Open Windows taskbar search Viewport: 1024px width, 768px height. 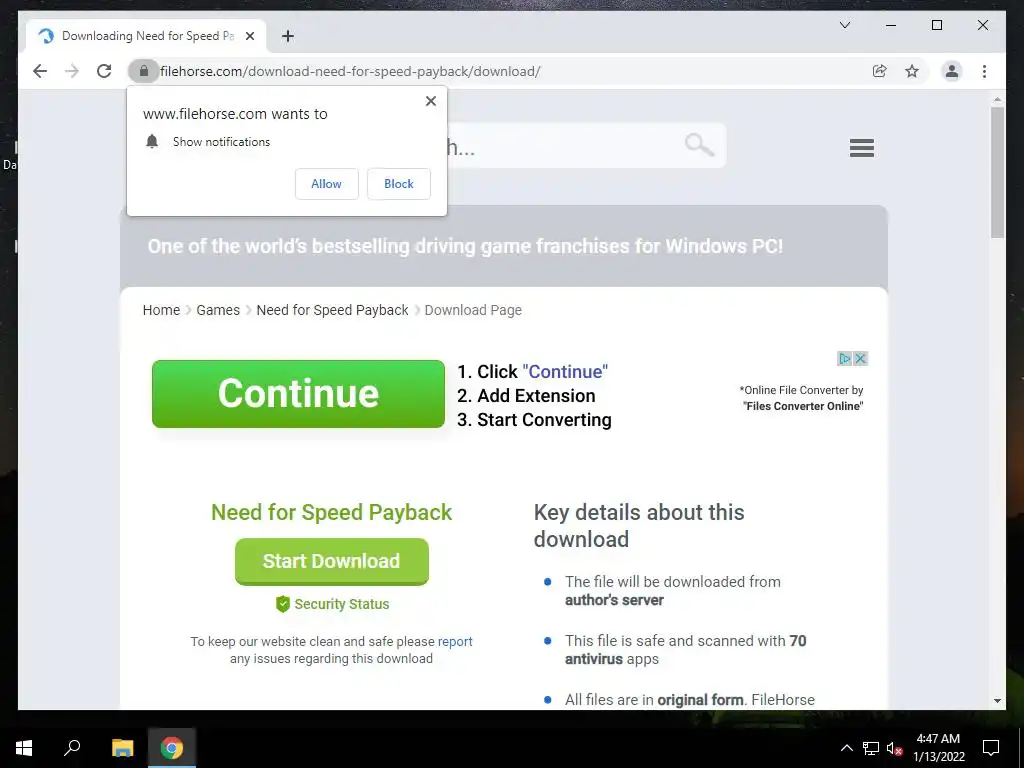(x=72, y=748)
